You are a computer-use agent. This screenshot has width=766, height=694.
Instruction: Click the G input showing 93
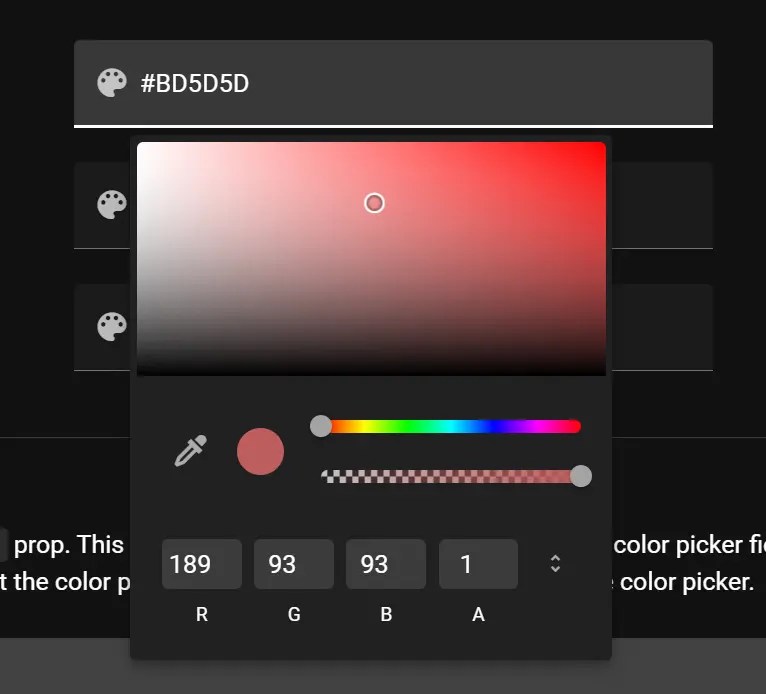coord(294,564)
